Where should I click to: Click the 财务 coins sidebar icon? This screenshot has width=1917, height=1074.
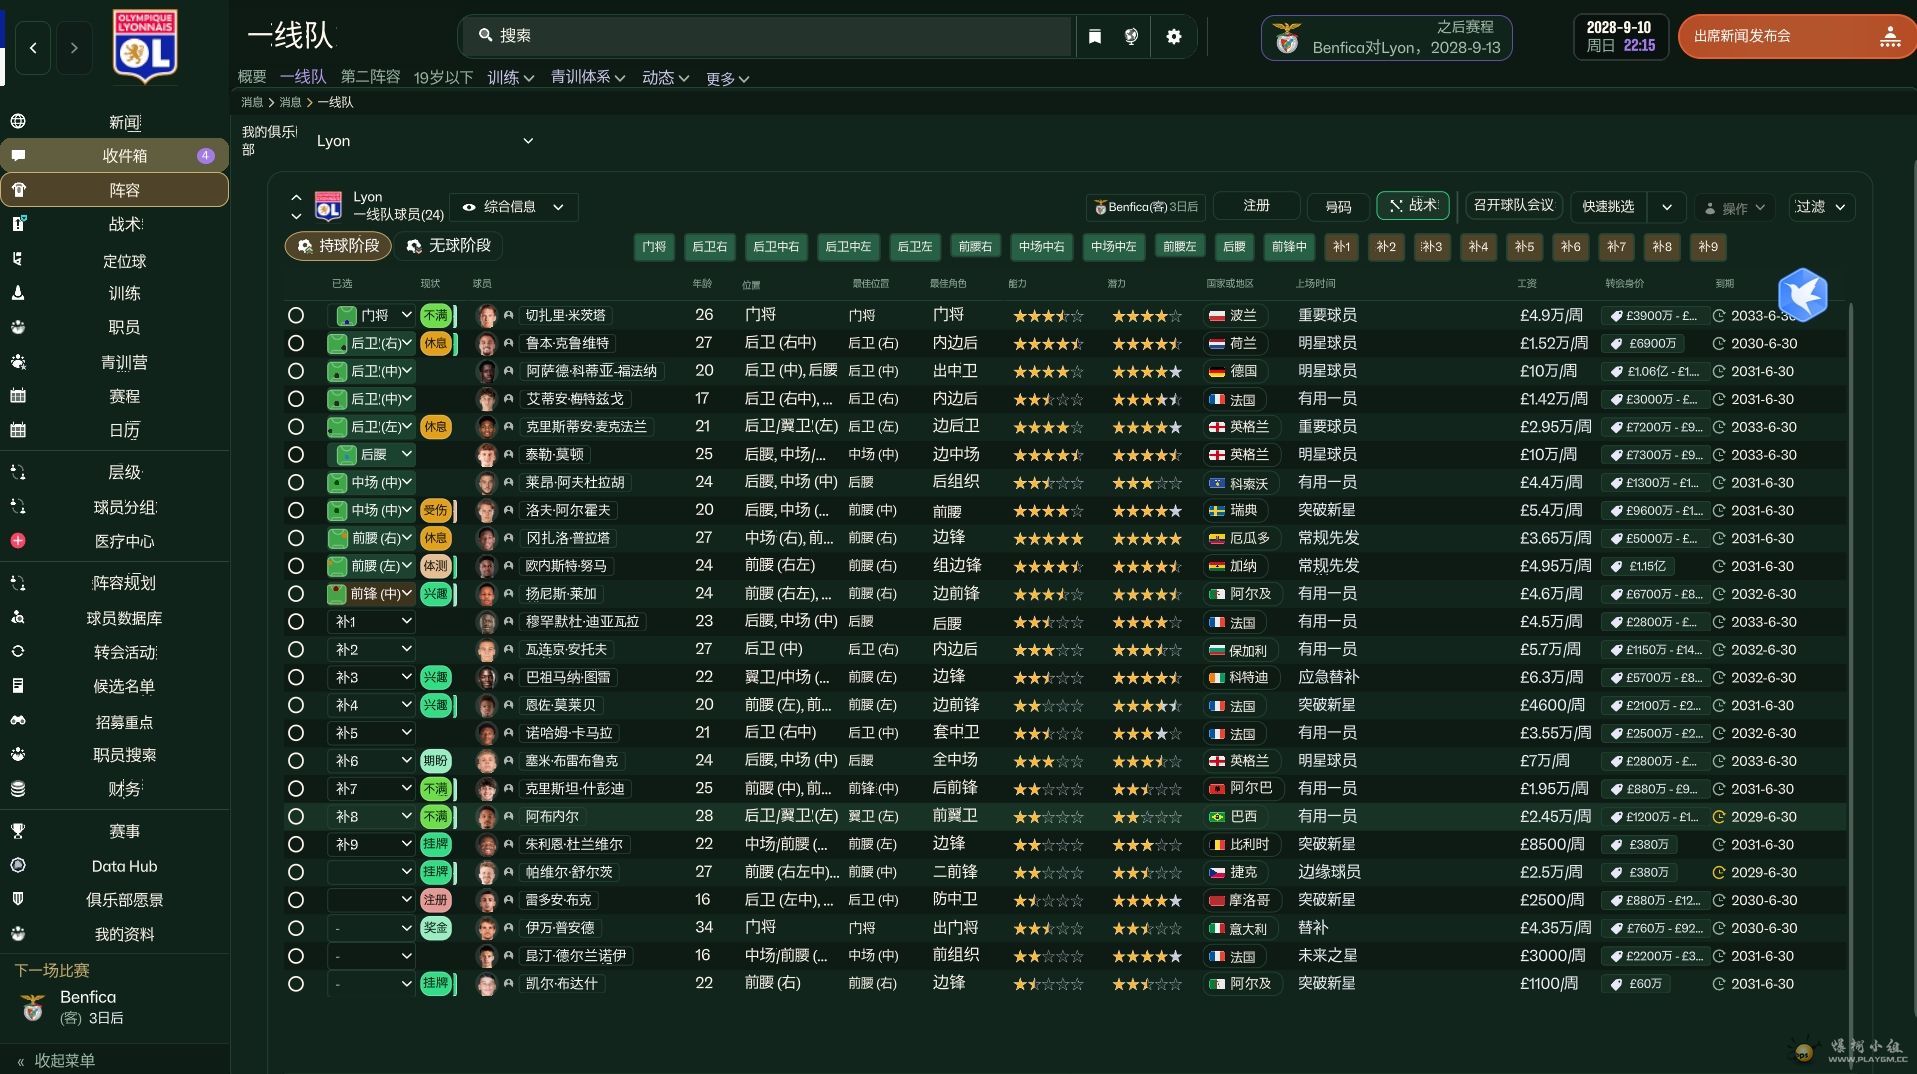click(x=18, y=789)
